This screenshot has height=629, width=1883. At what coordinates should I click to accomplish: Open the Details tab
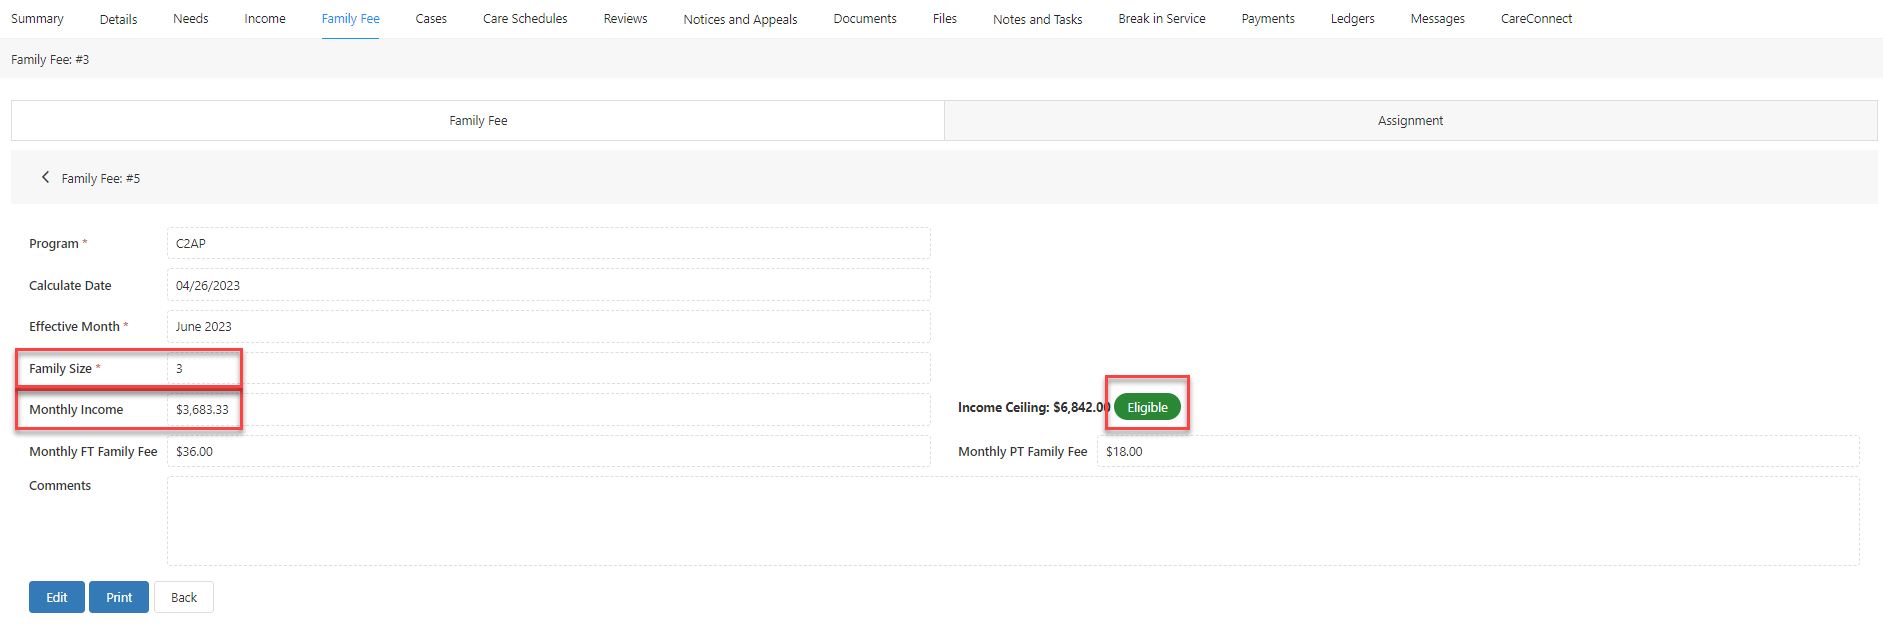click(118, 19)
